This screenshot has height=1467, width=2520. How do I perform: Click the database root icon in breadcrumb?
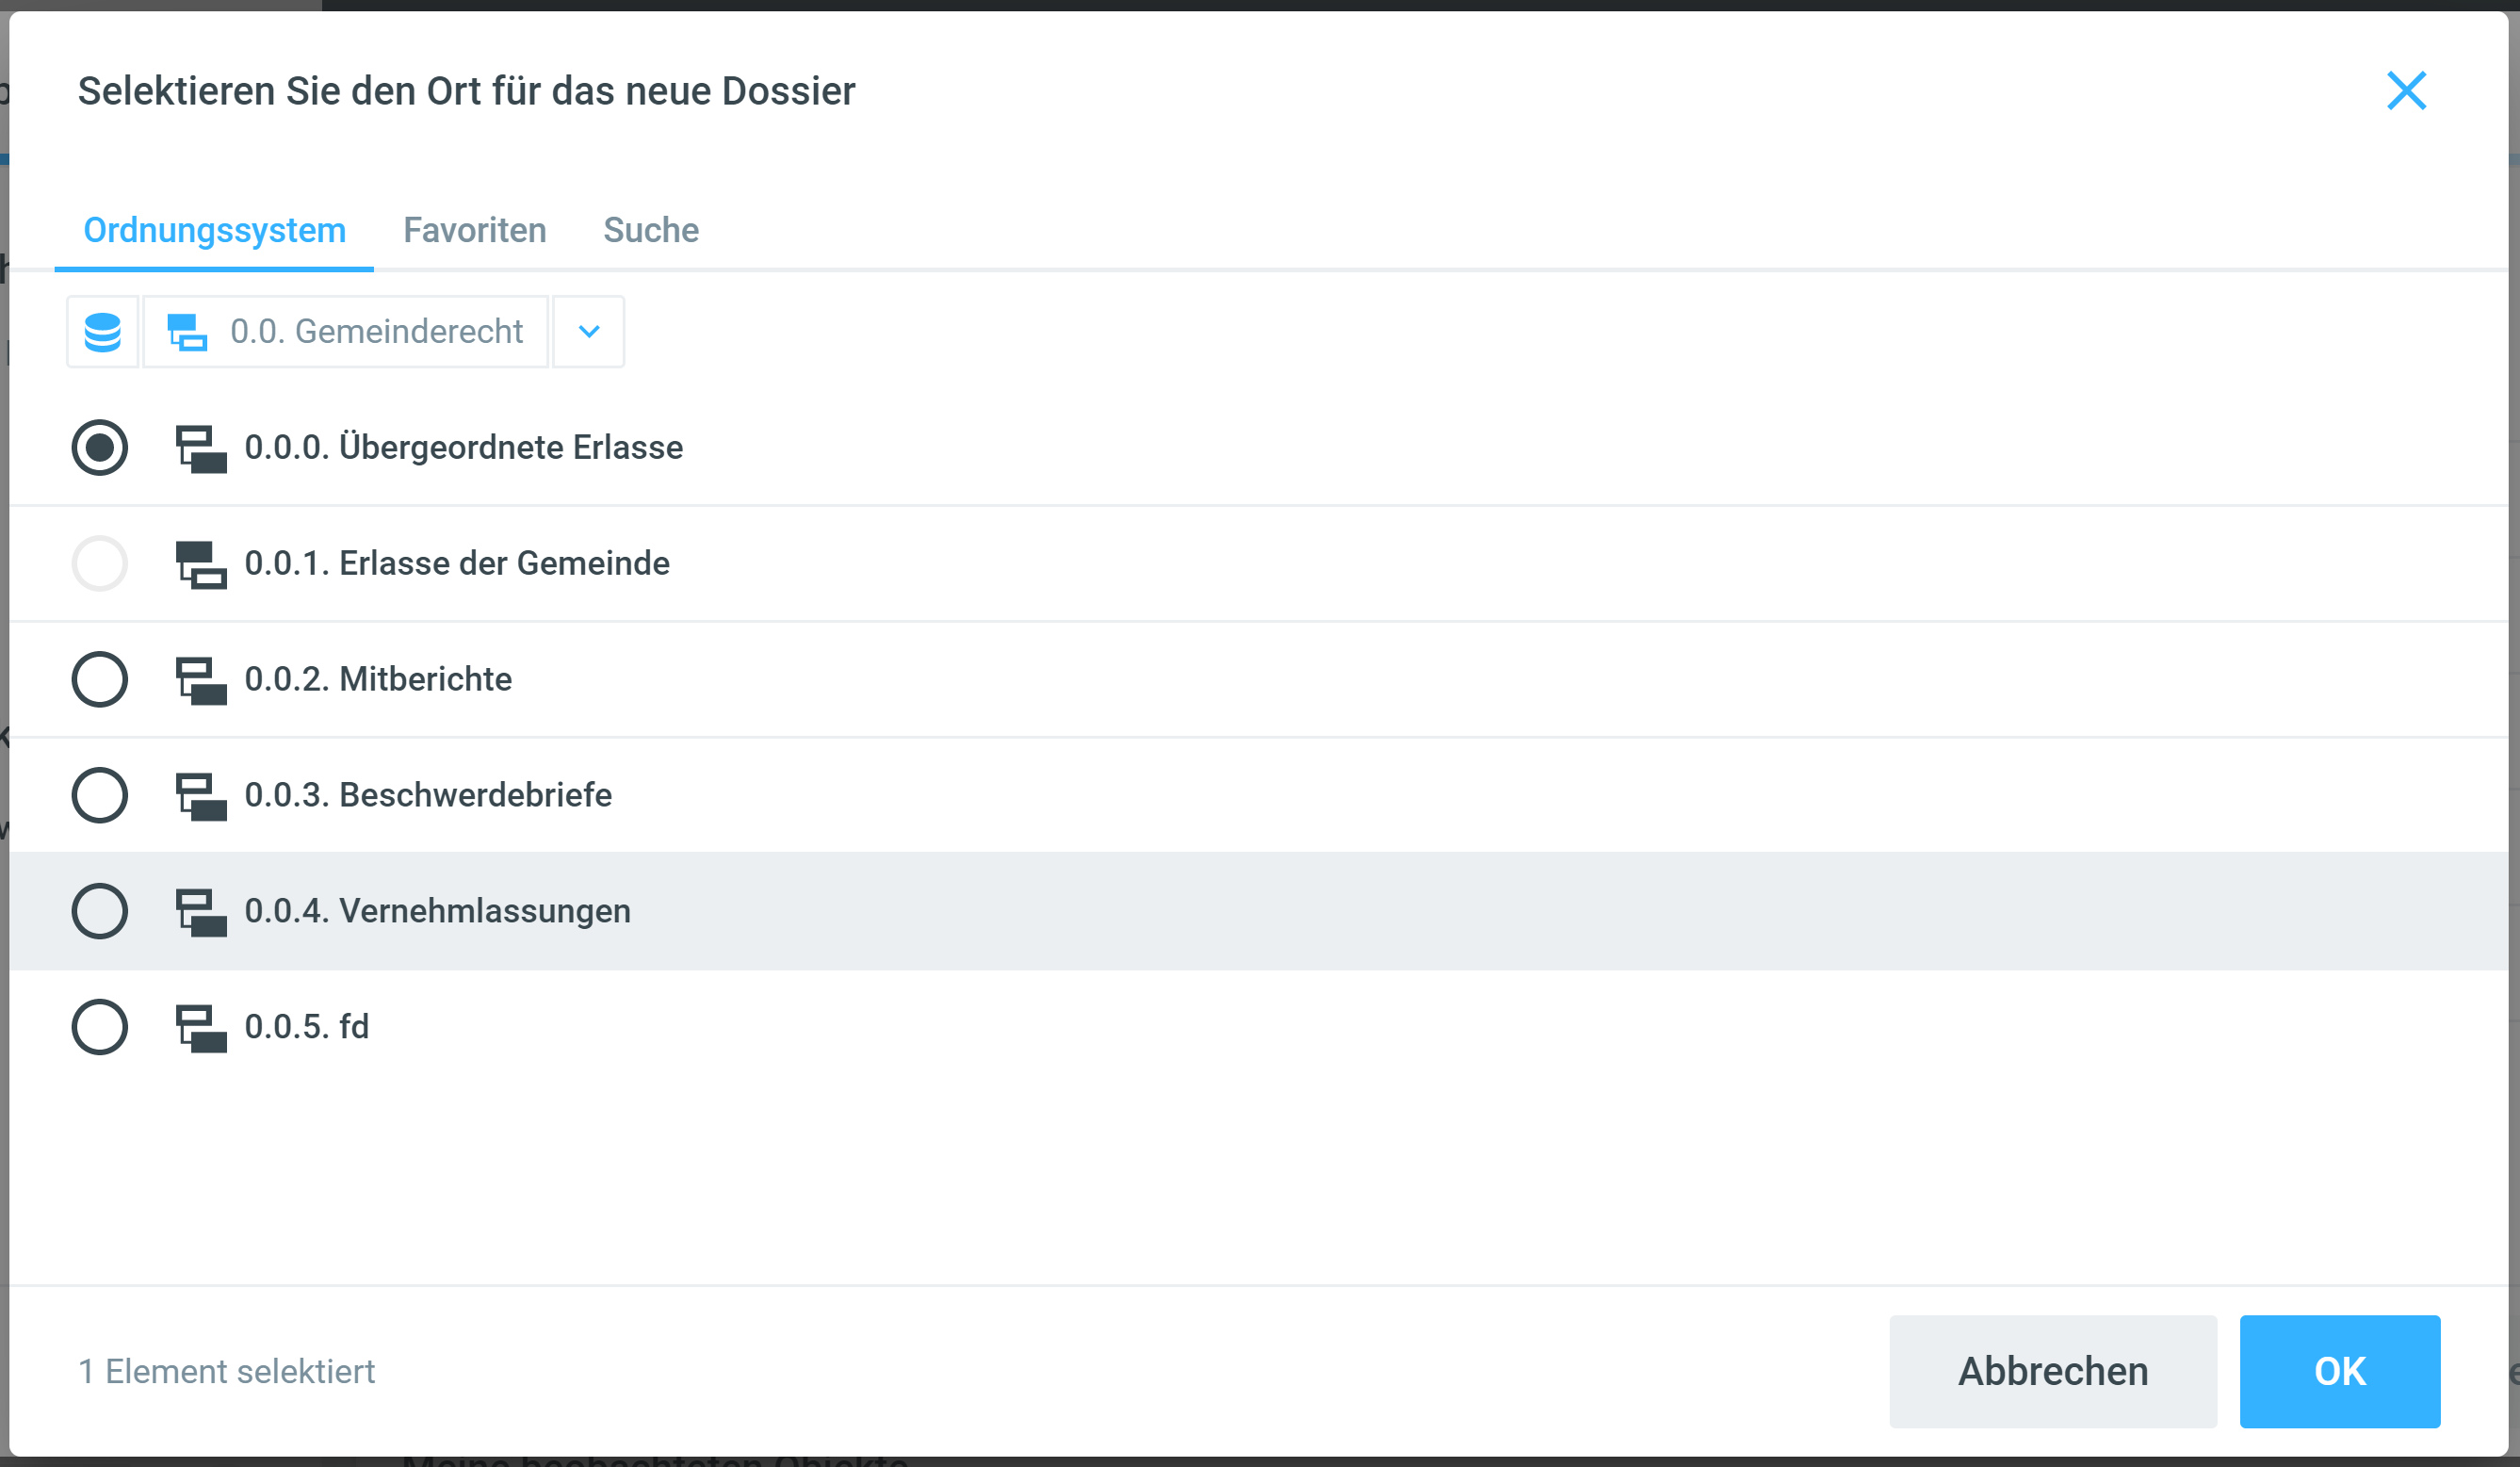(x=102, y=332)
